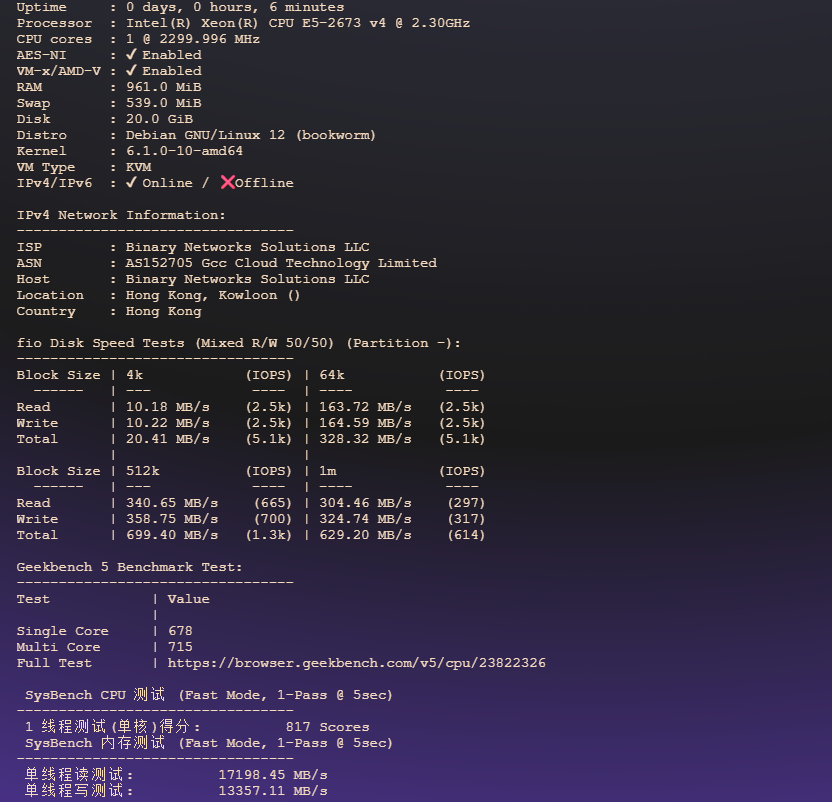Click the Hong Kong, Kowloon location text
The width and height of the screenshot is (832, 802).
(212, 295)
